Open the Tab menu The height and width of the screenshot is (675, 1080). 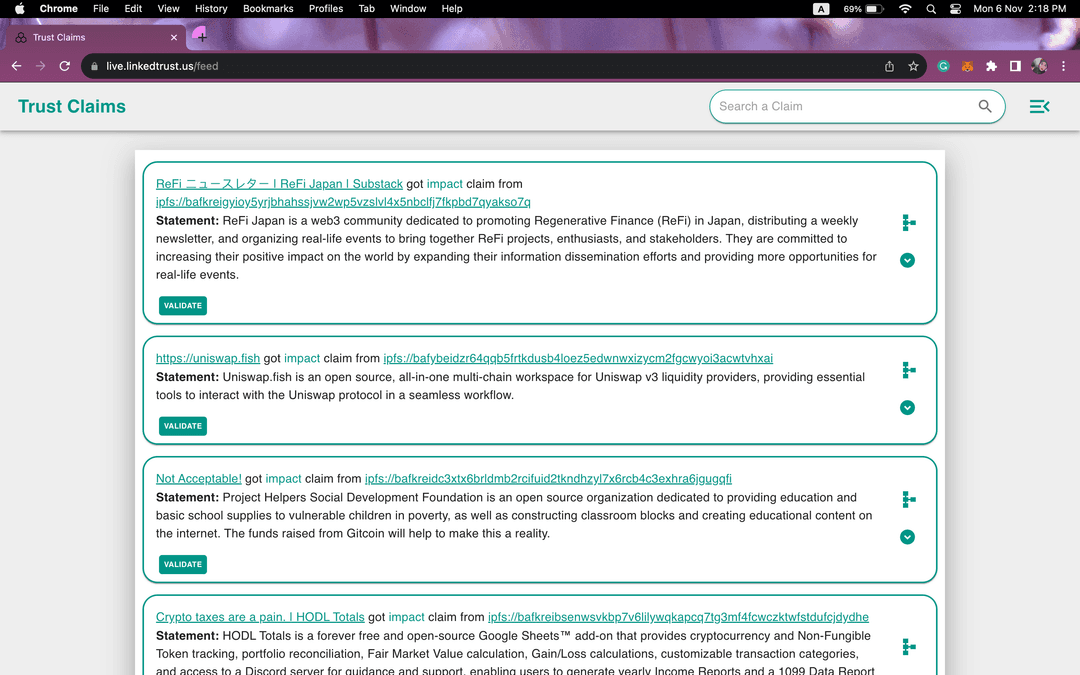click(x=366, y=9)
